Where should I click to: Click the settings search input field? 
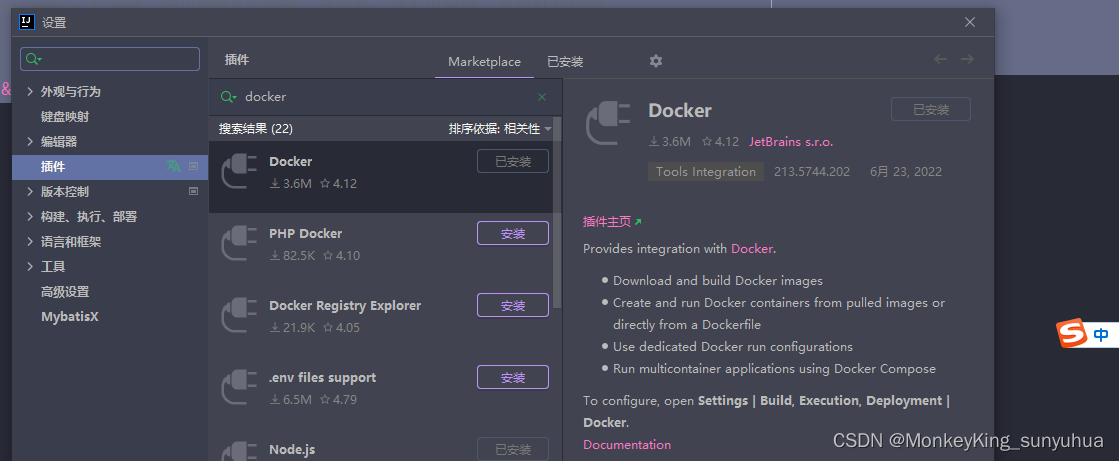tap(110, 59)
